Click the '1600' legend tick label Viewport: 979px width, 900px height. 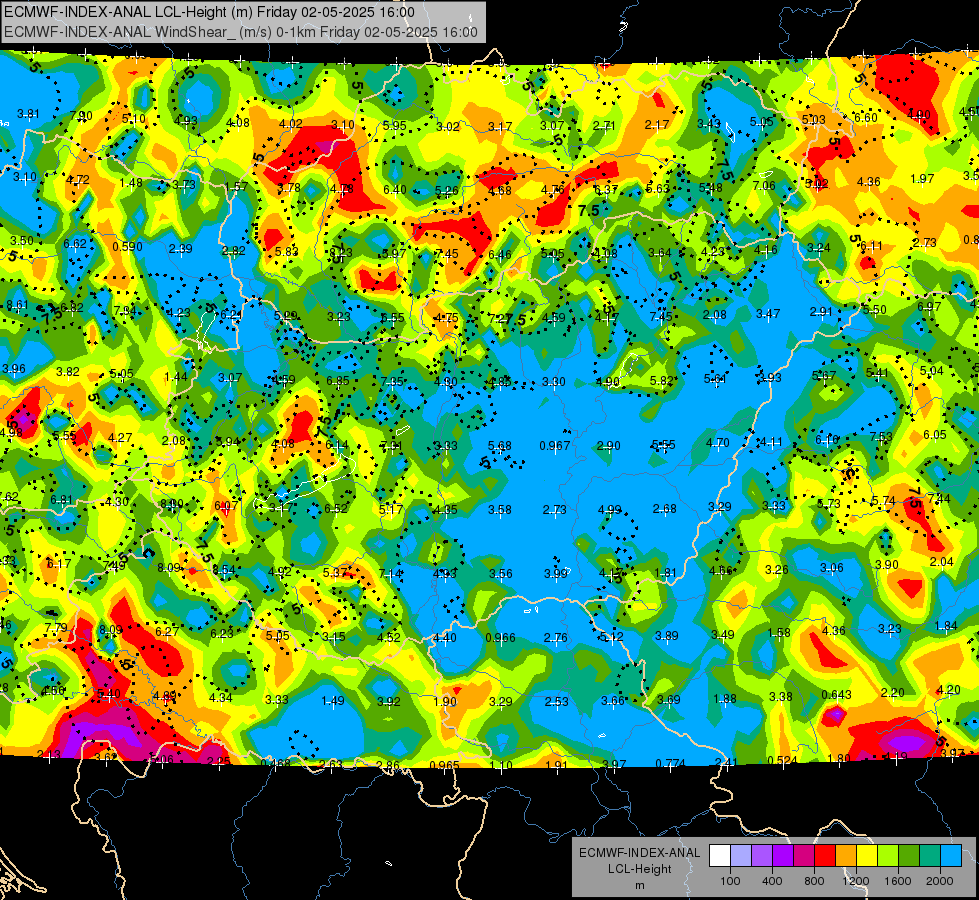coord(898,881)
